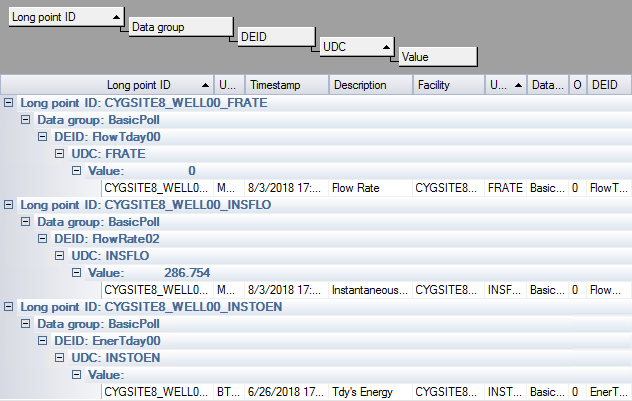The width and height of the screenshot is (632, 401).
Task: Sort by the Description column header
Action: pos(371,85)
